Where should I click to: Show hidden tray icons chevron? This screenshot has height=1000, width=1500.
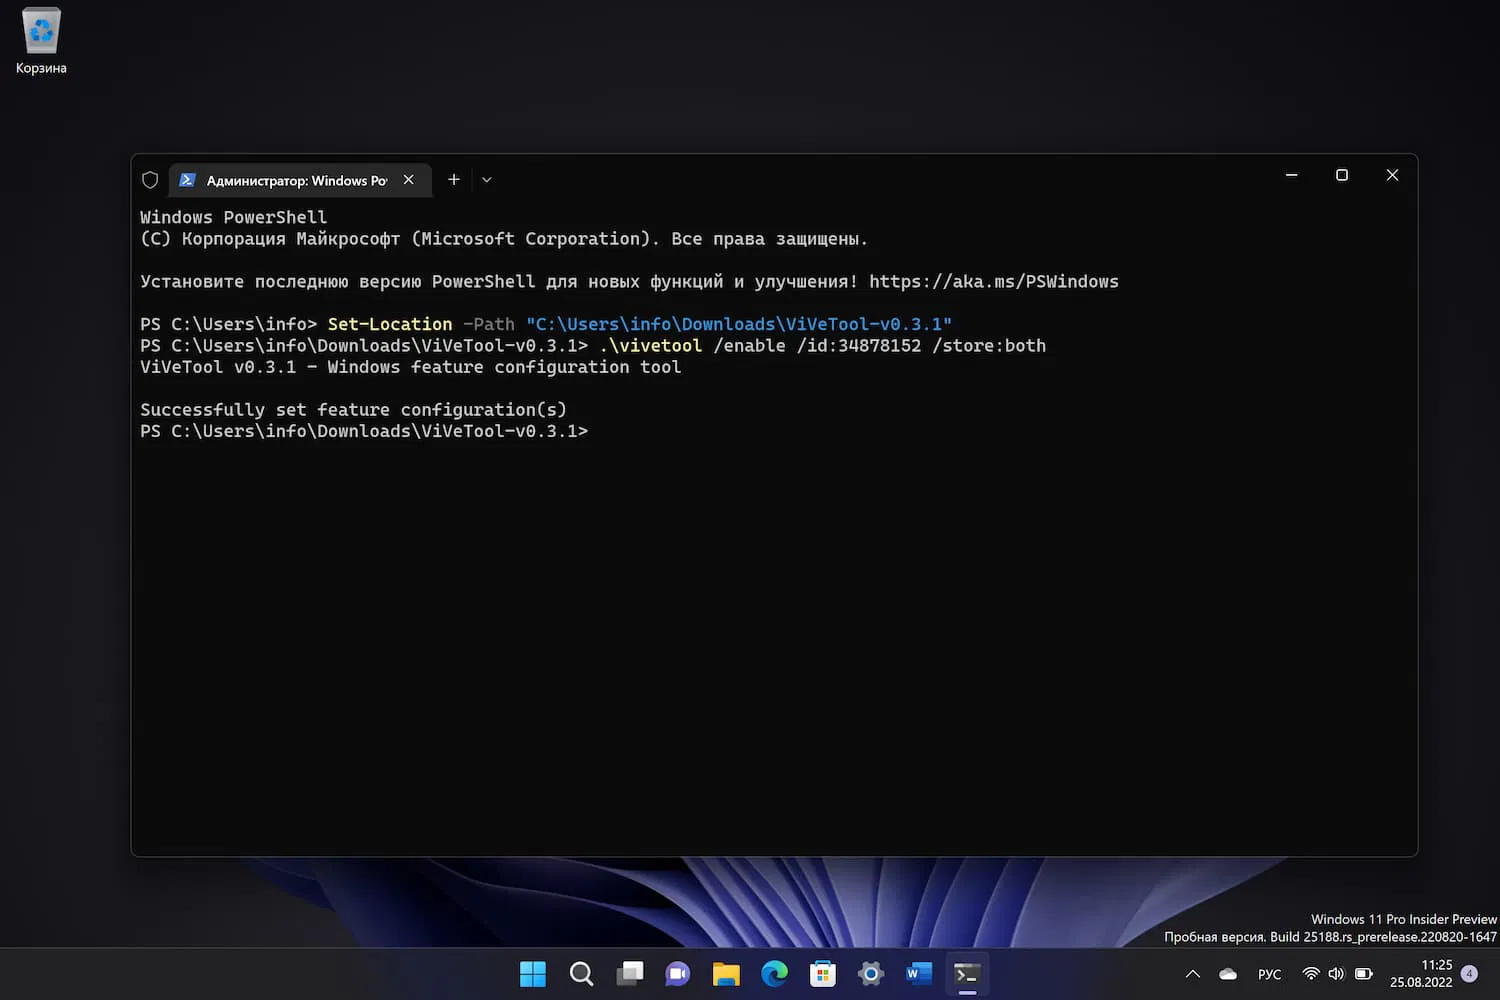coord(1193,974)
